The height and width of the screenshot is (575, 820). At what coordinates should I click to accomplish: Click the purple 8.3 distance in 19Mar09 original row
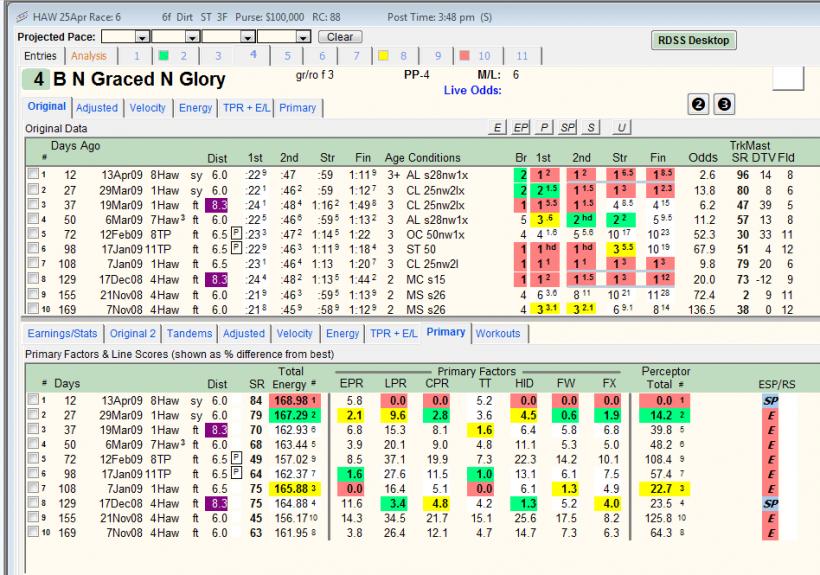pyautogui.click(x=217, y=205)
